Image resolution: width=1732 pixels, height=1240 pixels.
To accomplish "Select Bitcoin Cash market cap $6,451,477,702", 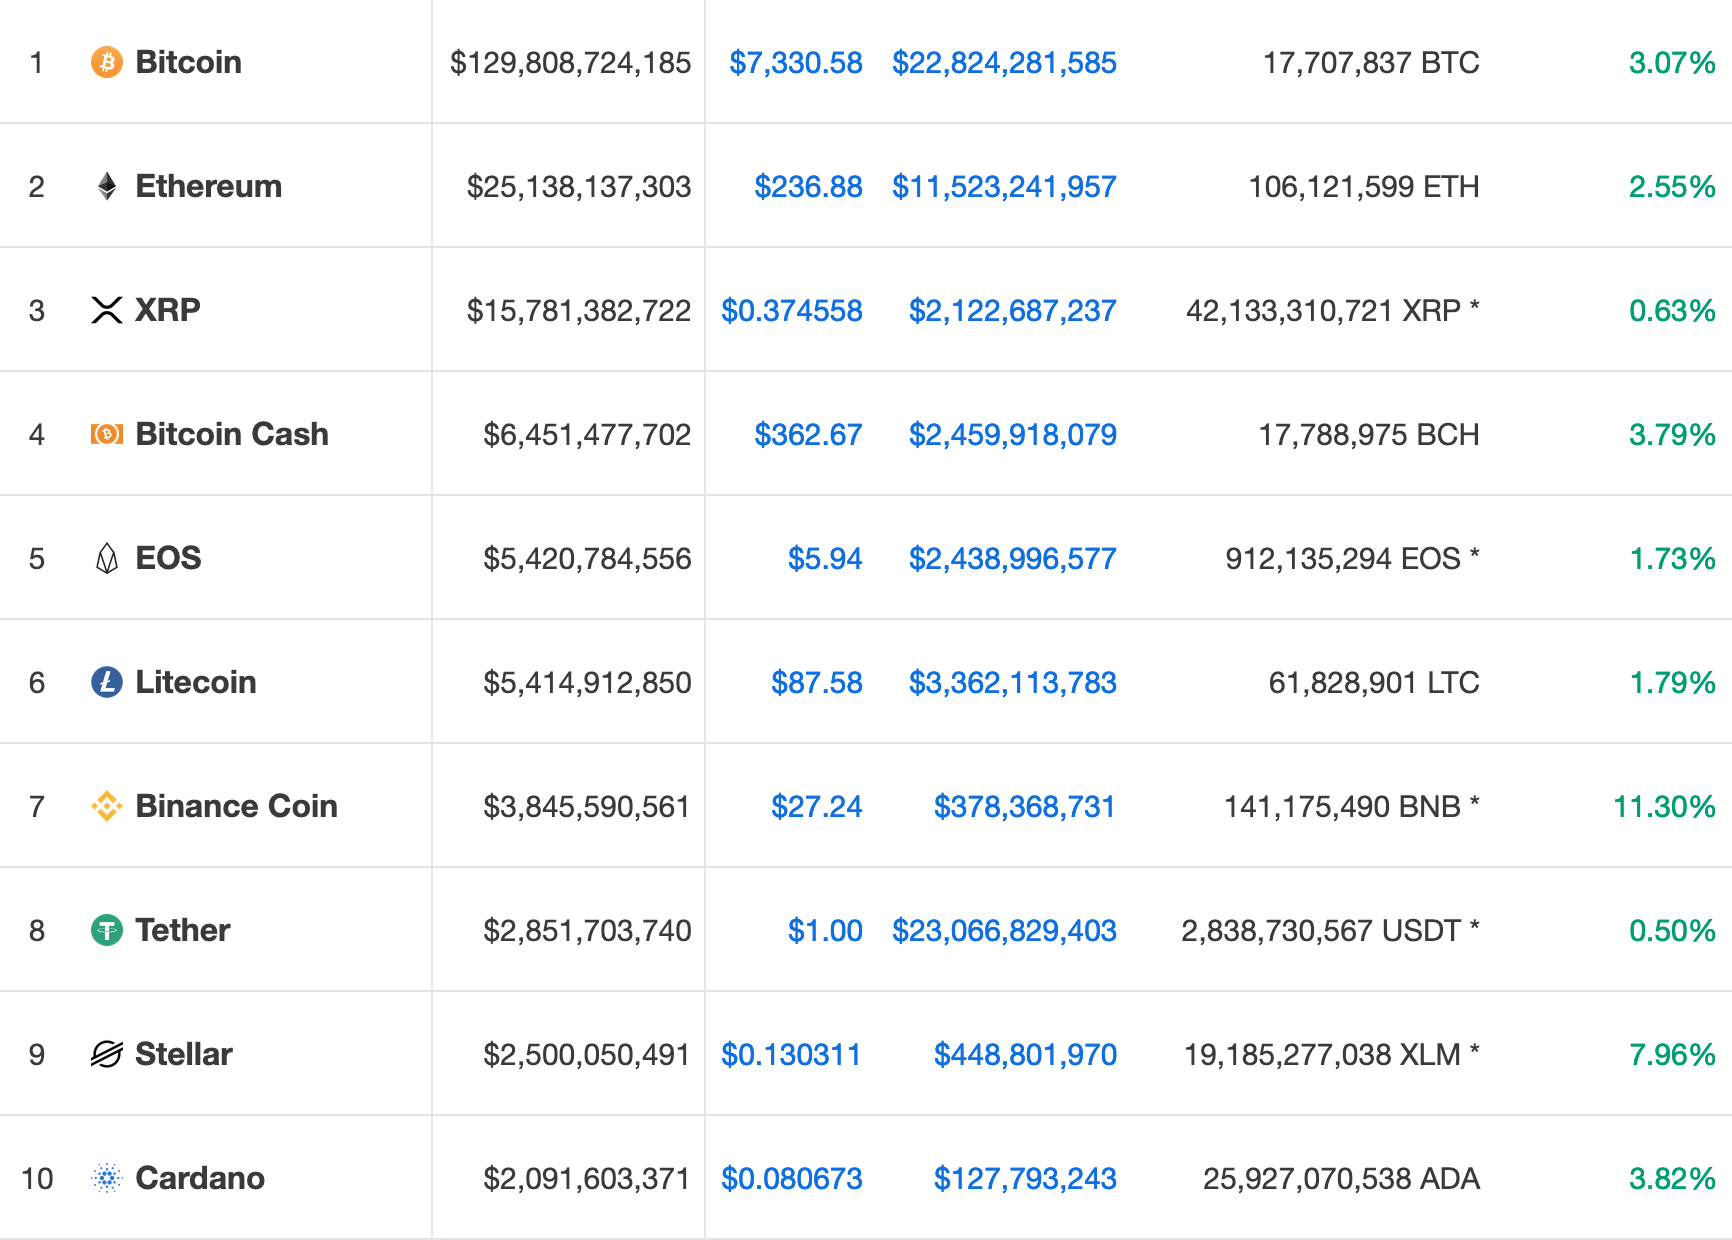I will tap(587, 435).
